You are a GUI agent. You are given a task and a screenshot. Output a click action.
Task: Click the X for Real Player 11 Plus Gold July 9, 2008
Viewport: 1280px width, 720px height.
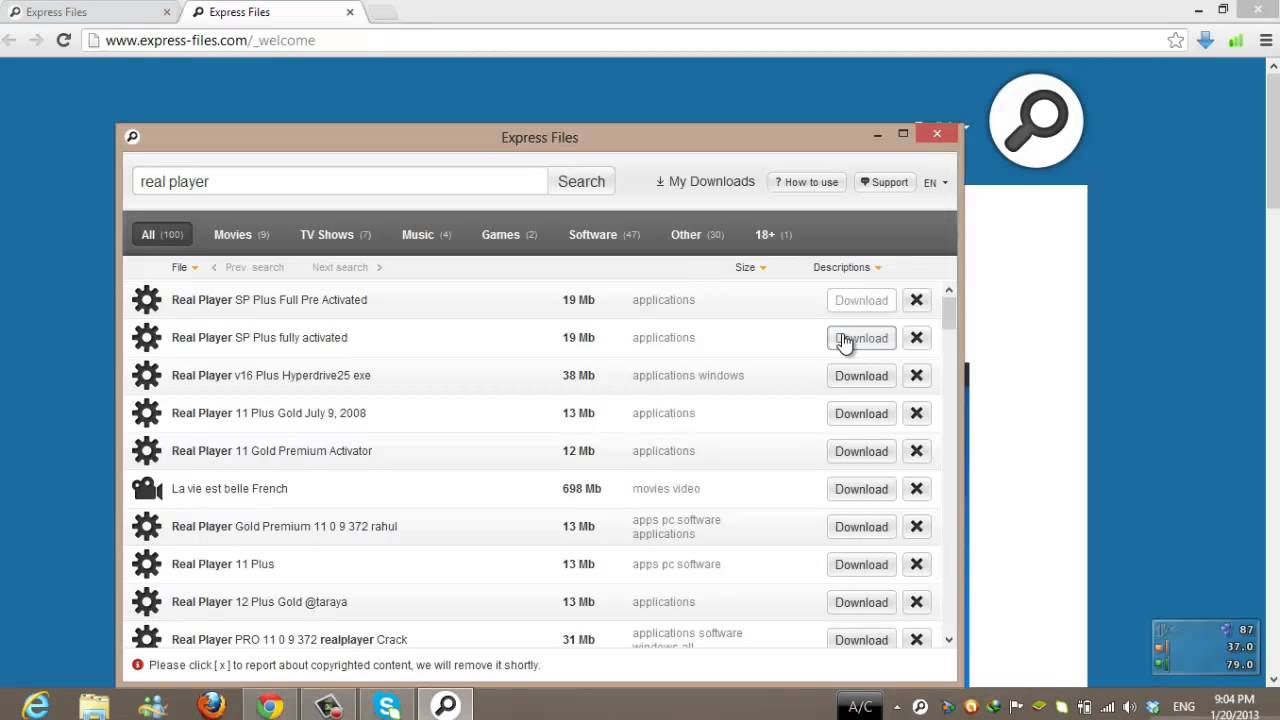916,413
